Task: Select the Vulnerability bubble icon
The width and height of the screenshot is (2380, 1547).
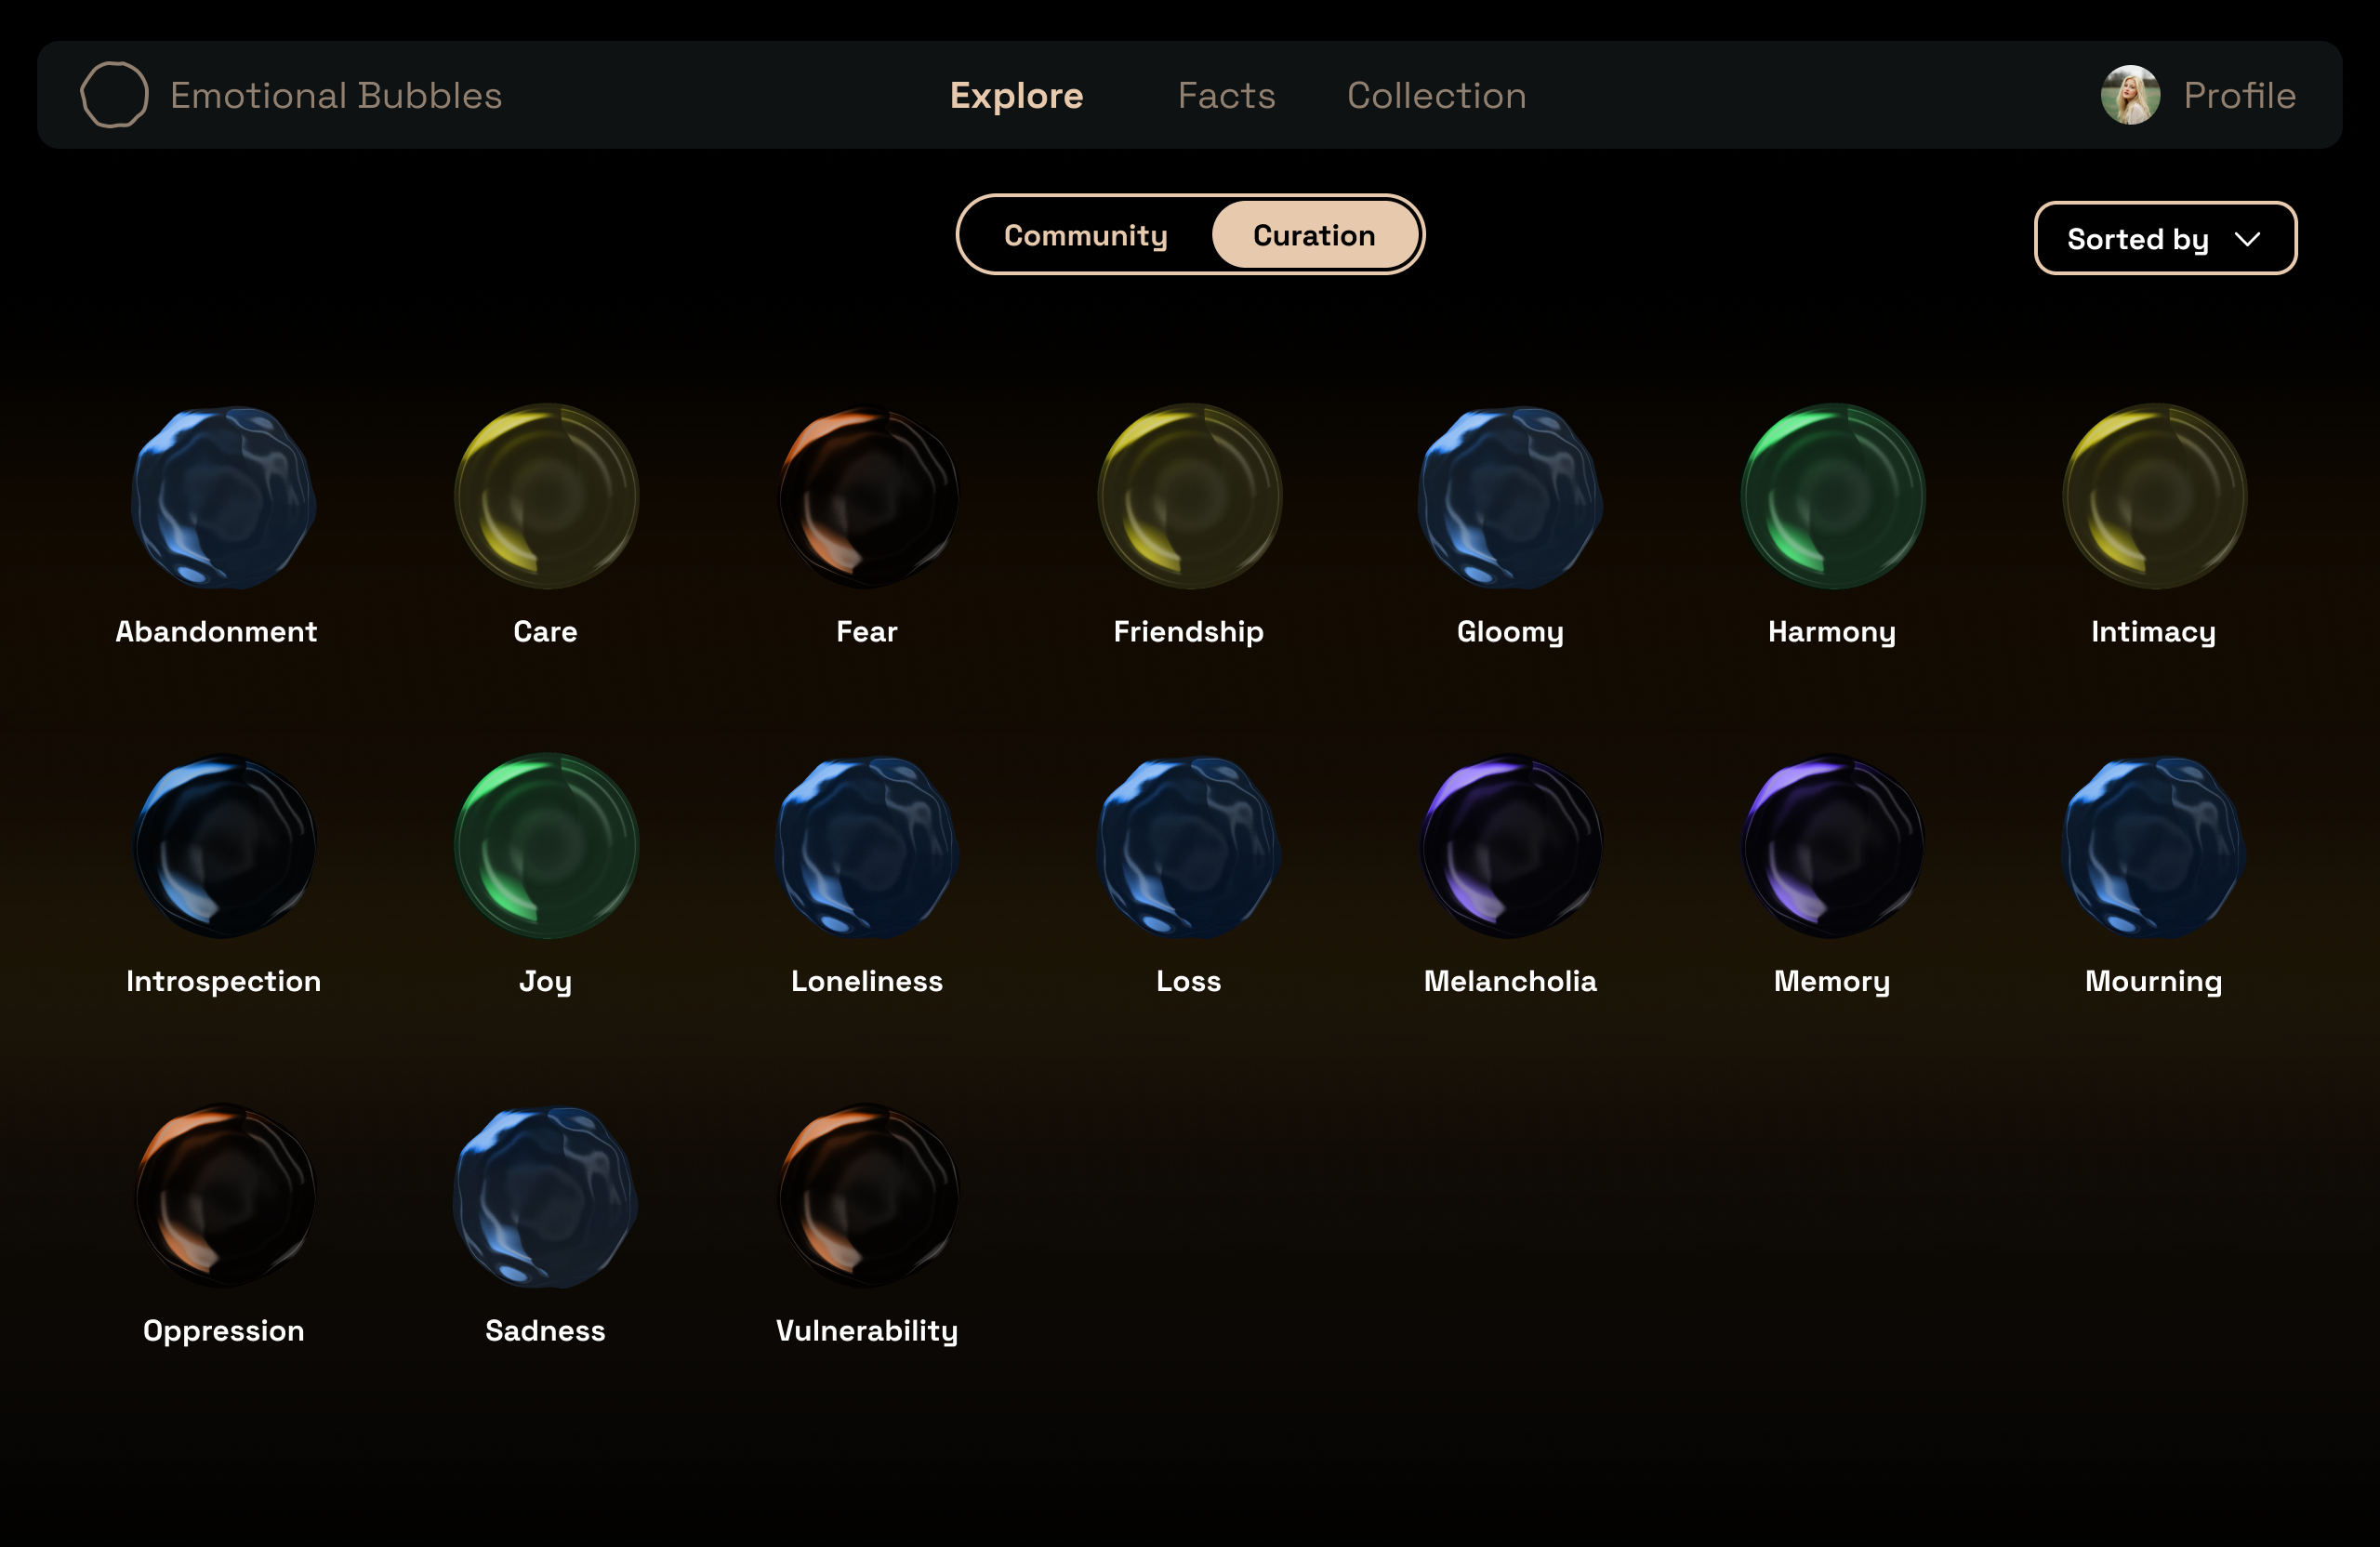Action: [868, 1196]
